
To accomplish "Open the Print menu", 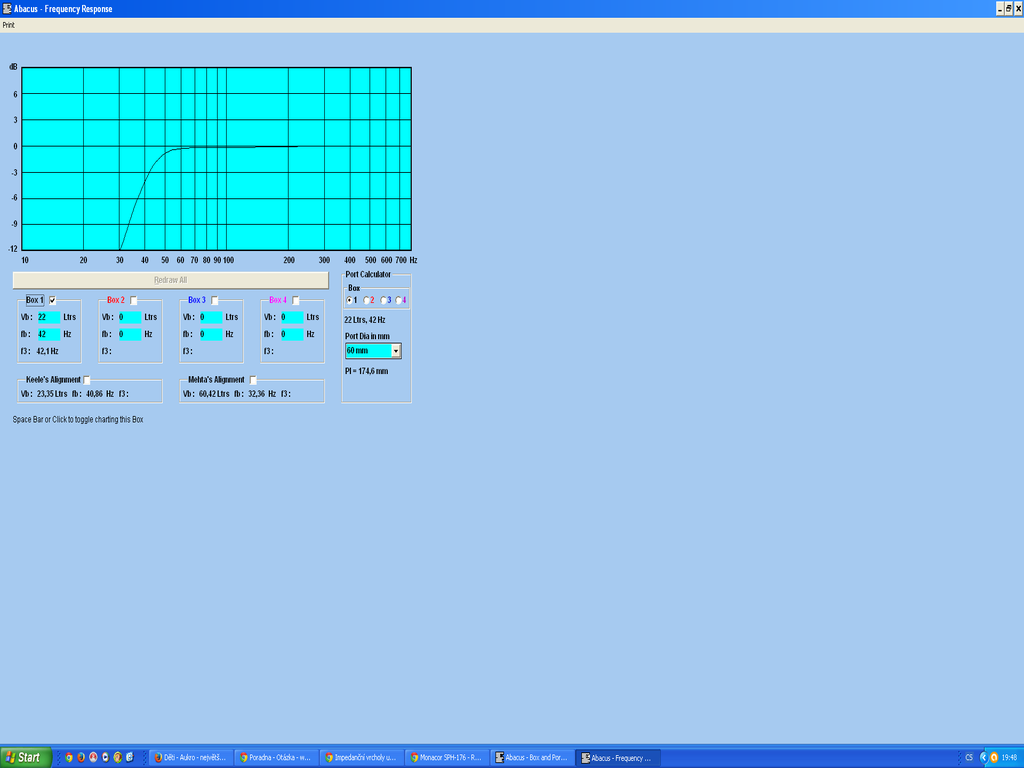I will (8, 25).
